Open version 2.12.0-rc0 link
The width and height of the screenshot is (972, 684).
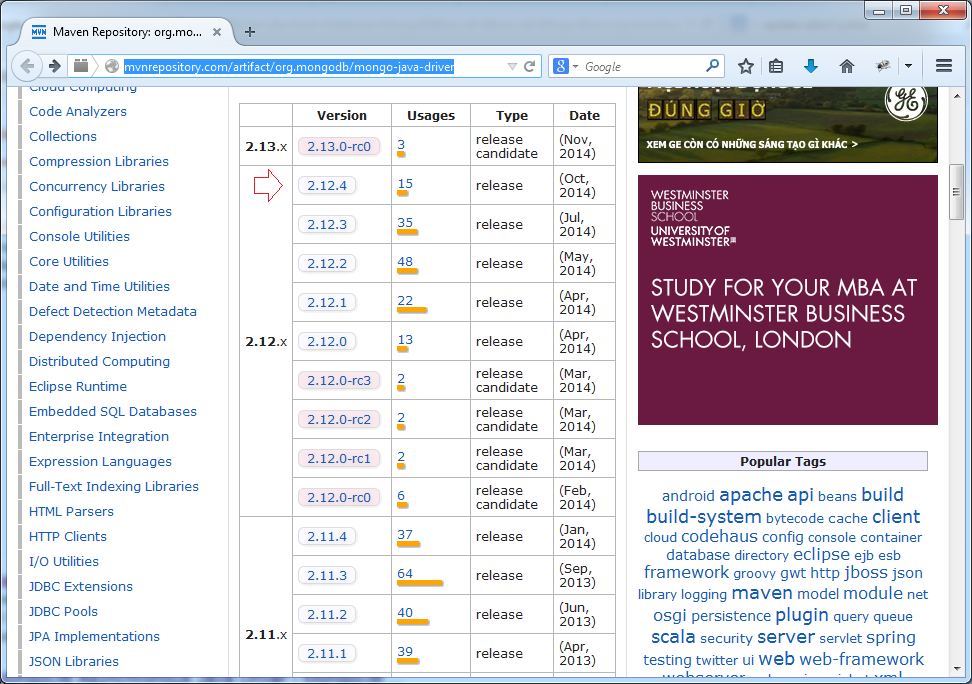(339, 497)
